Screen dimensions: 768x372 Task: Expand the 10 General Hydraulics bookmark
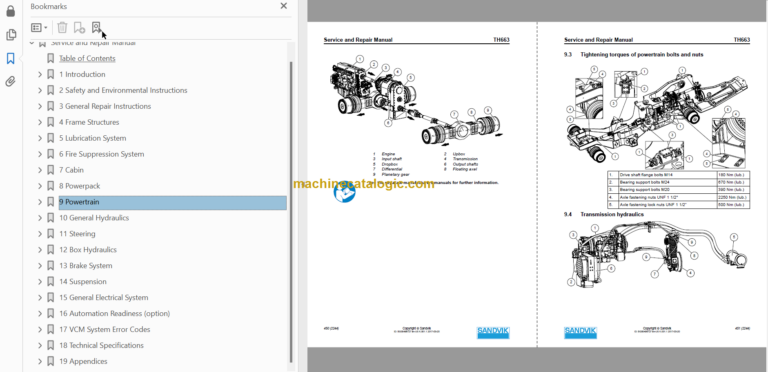tap(40, 218)
